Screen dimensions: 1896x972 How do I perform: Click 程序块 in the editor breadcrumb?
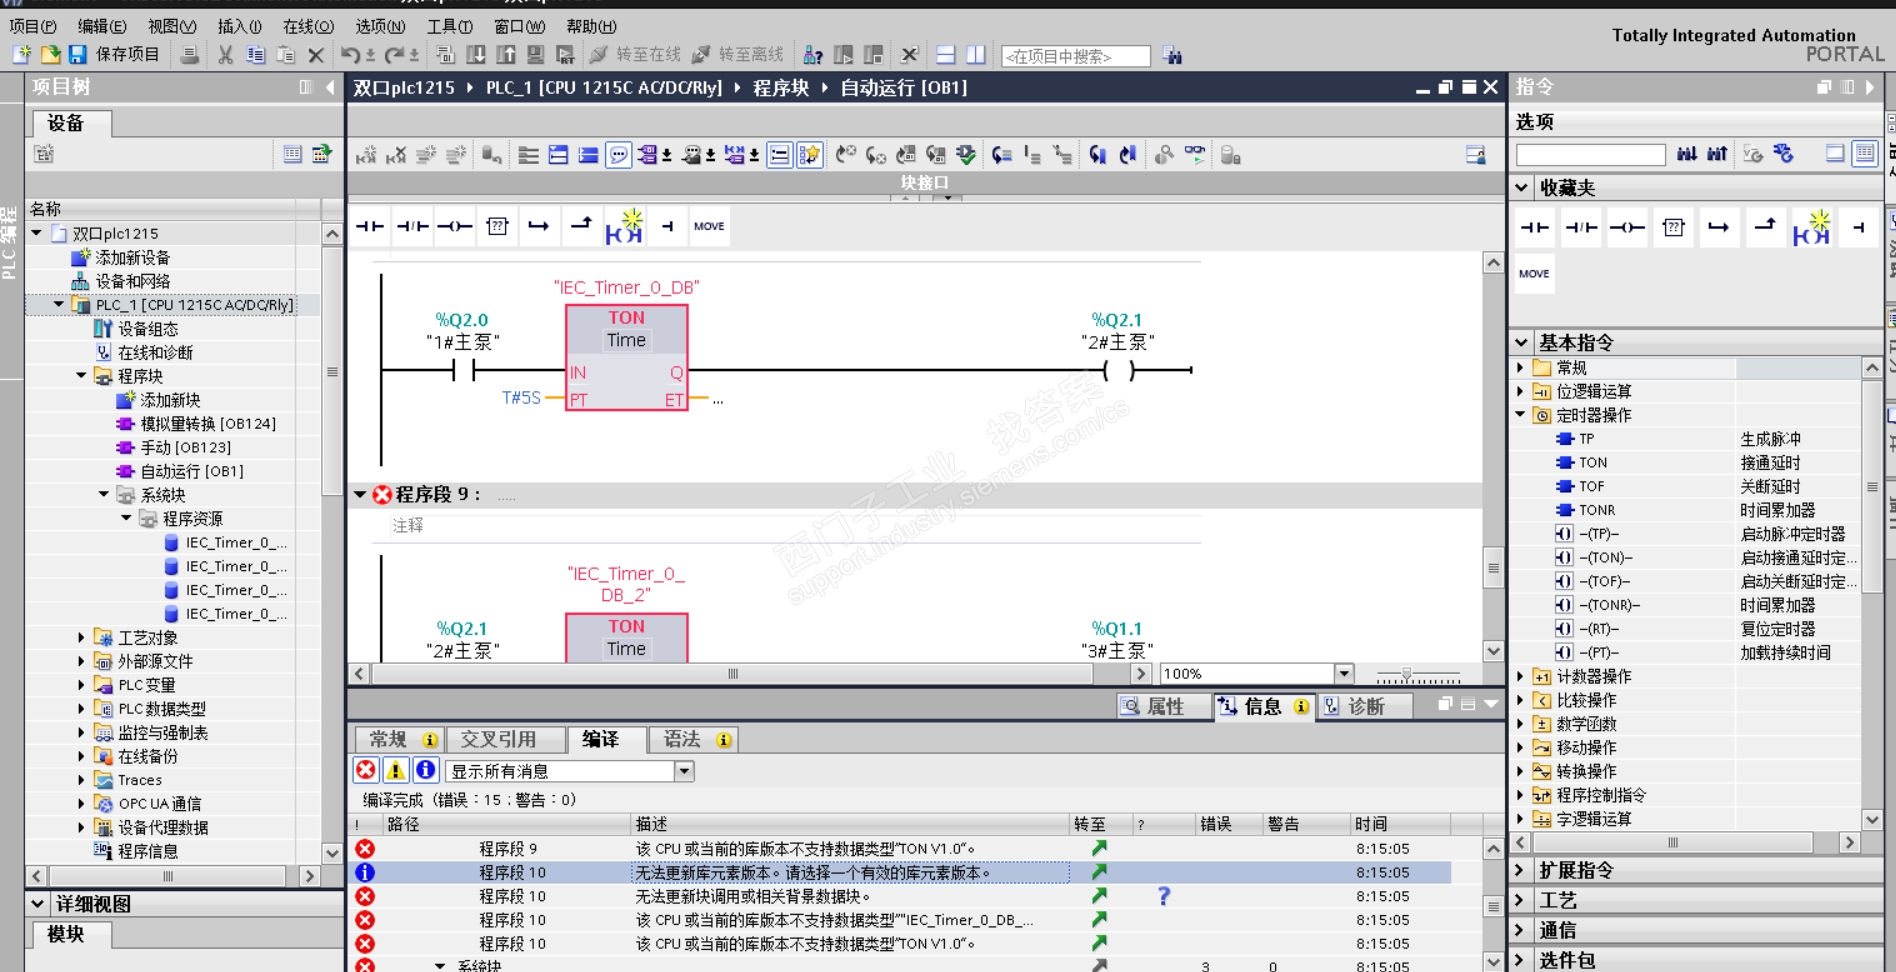(x=781, y=88)
